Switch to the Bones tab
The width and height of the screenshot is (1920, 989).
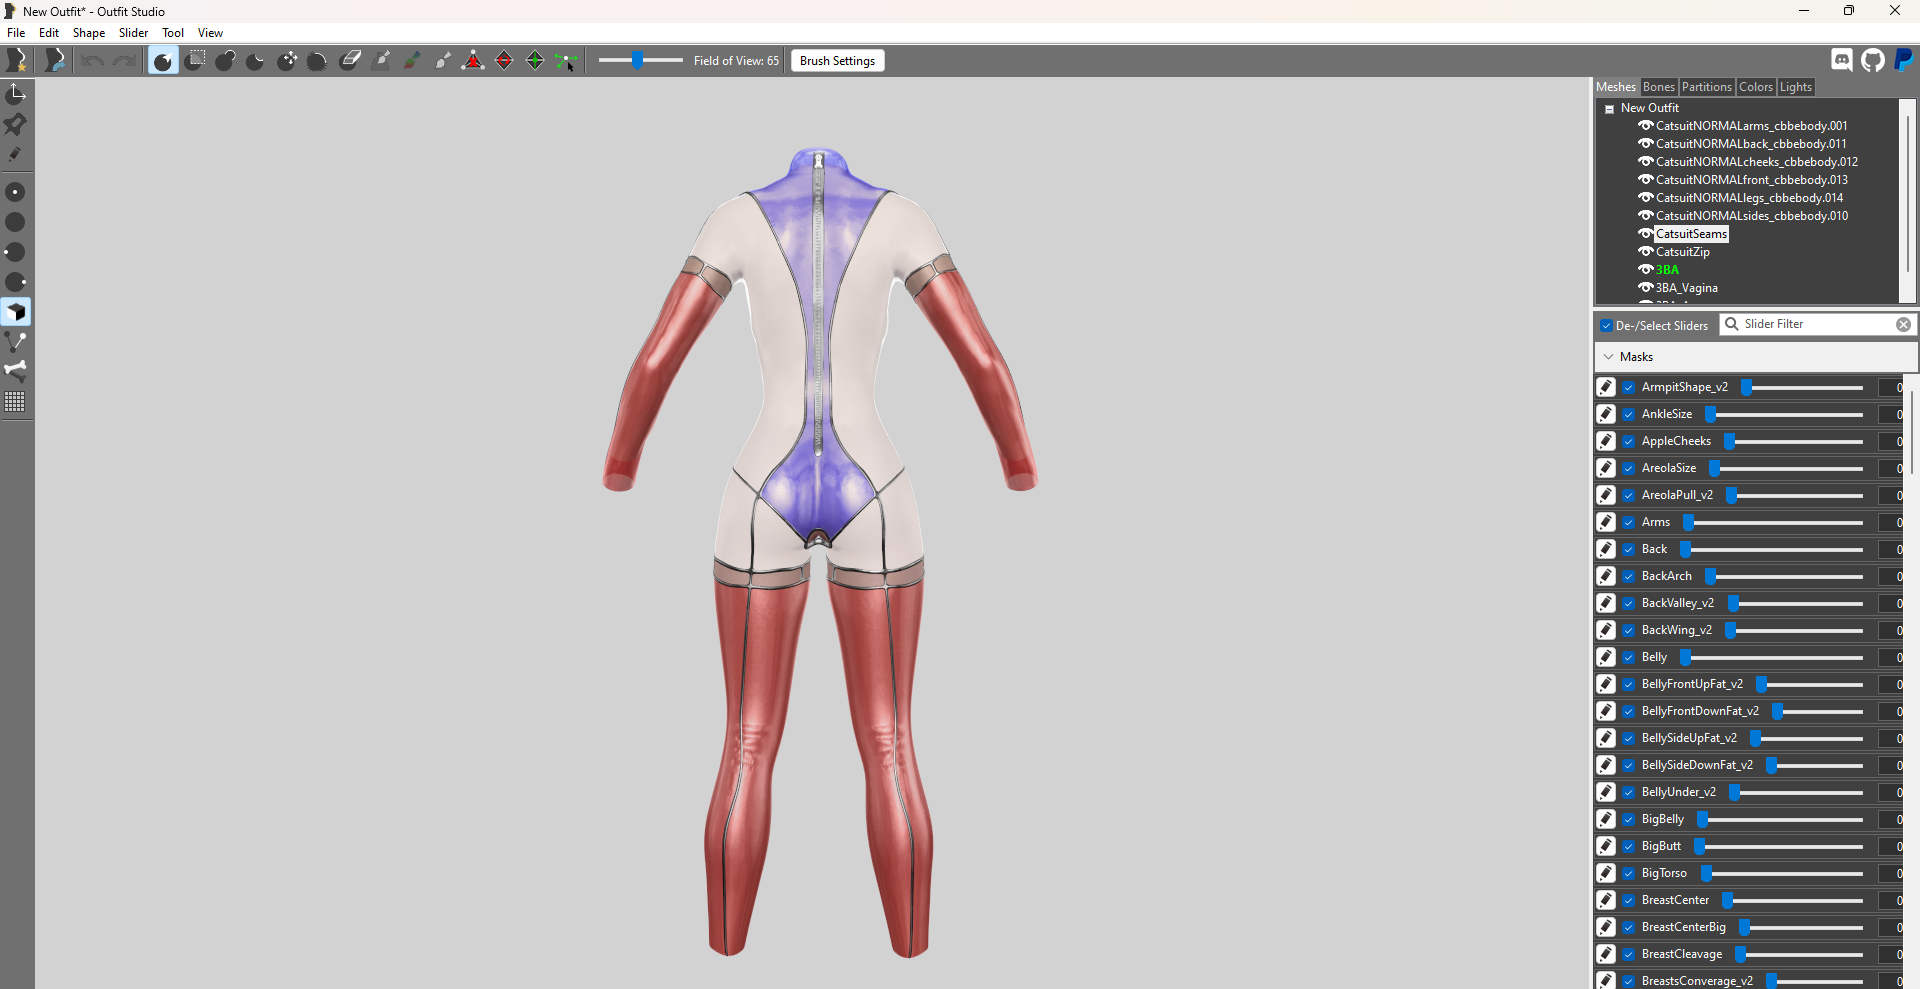[x=1659, y=87]
